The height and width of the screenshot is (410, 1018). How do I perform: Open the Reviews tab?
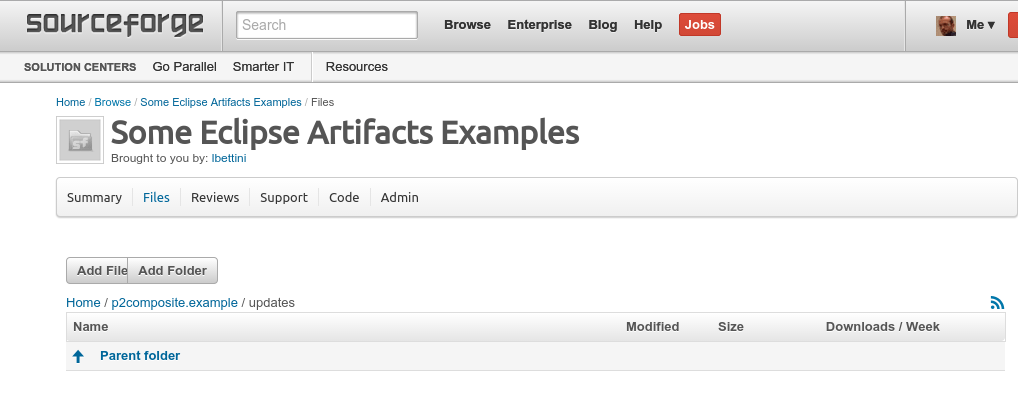(215, 198)
